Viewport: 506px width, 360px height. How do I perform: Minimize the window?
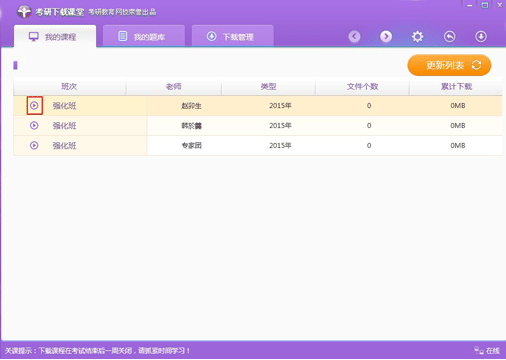coord(470,5)
